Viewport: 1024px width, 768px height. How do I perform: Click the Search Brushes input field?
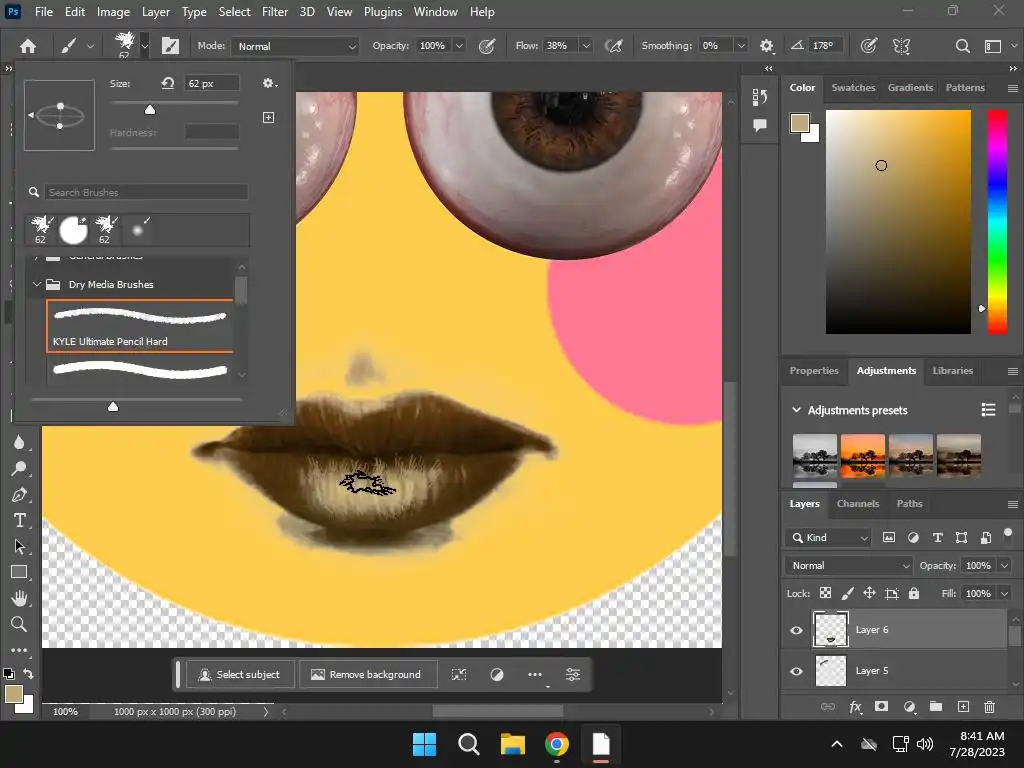coord(146,192)
